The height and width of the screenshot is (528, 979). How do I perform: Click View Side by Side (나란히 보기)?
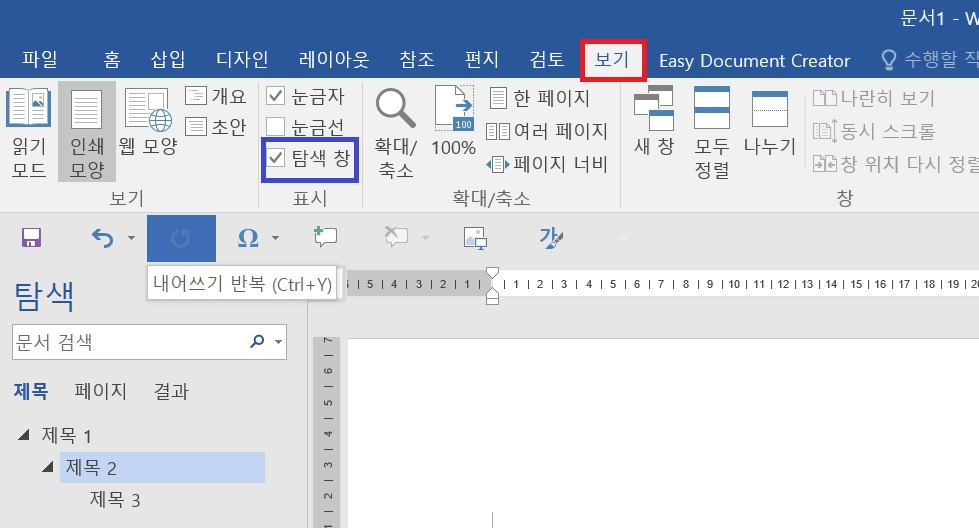point(873,98)
